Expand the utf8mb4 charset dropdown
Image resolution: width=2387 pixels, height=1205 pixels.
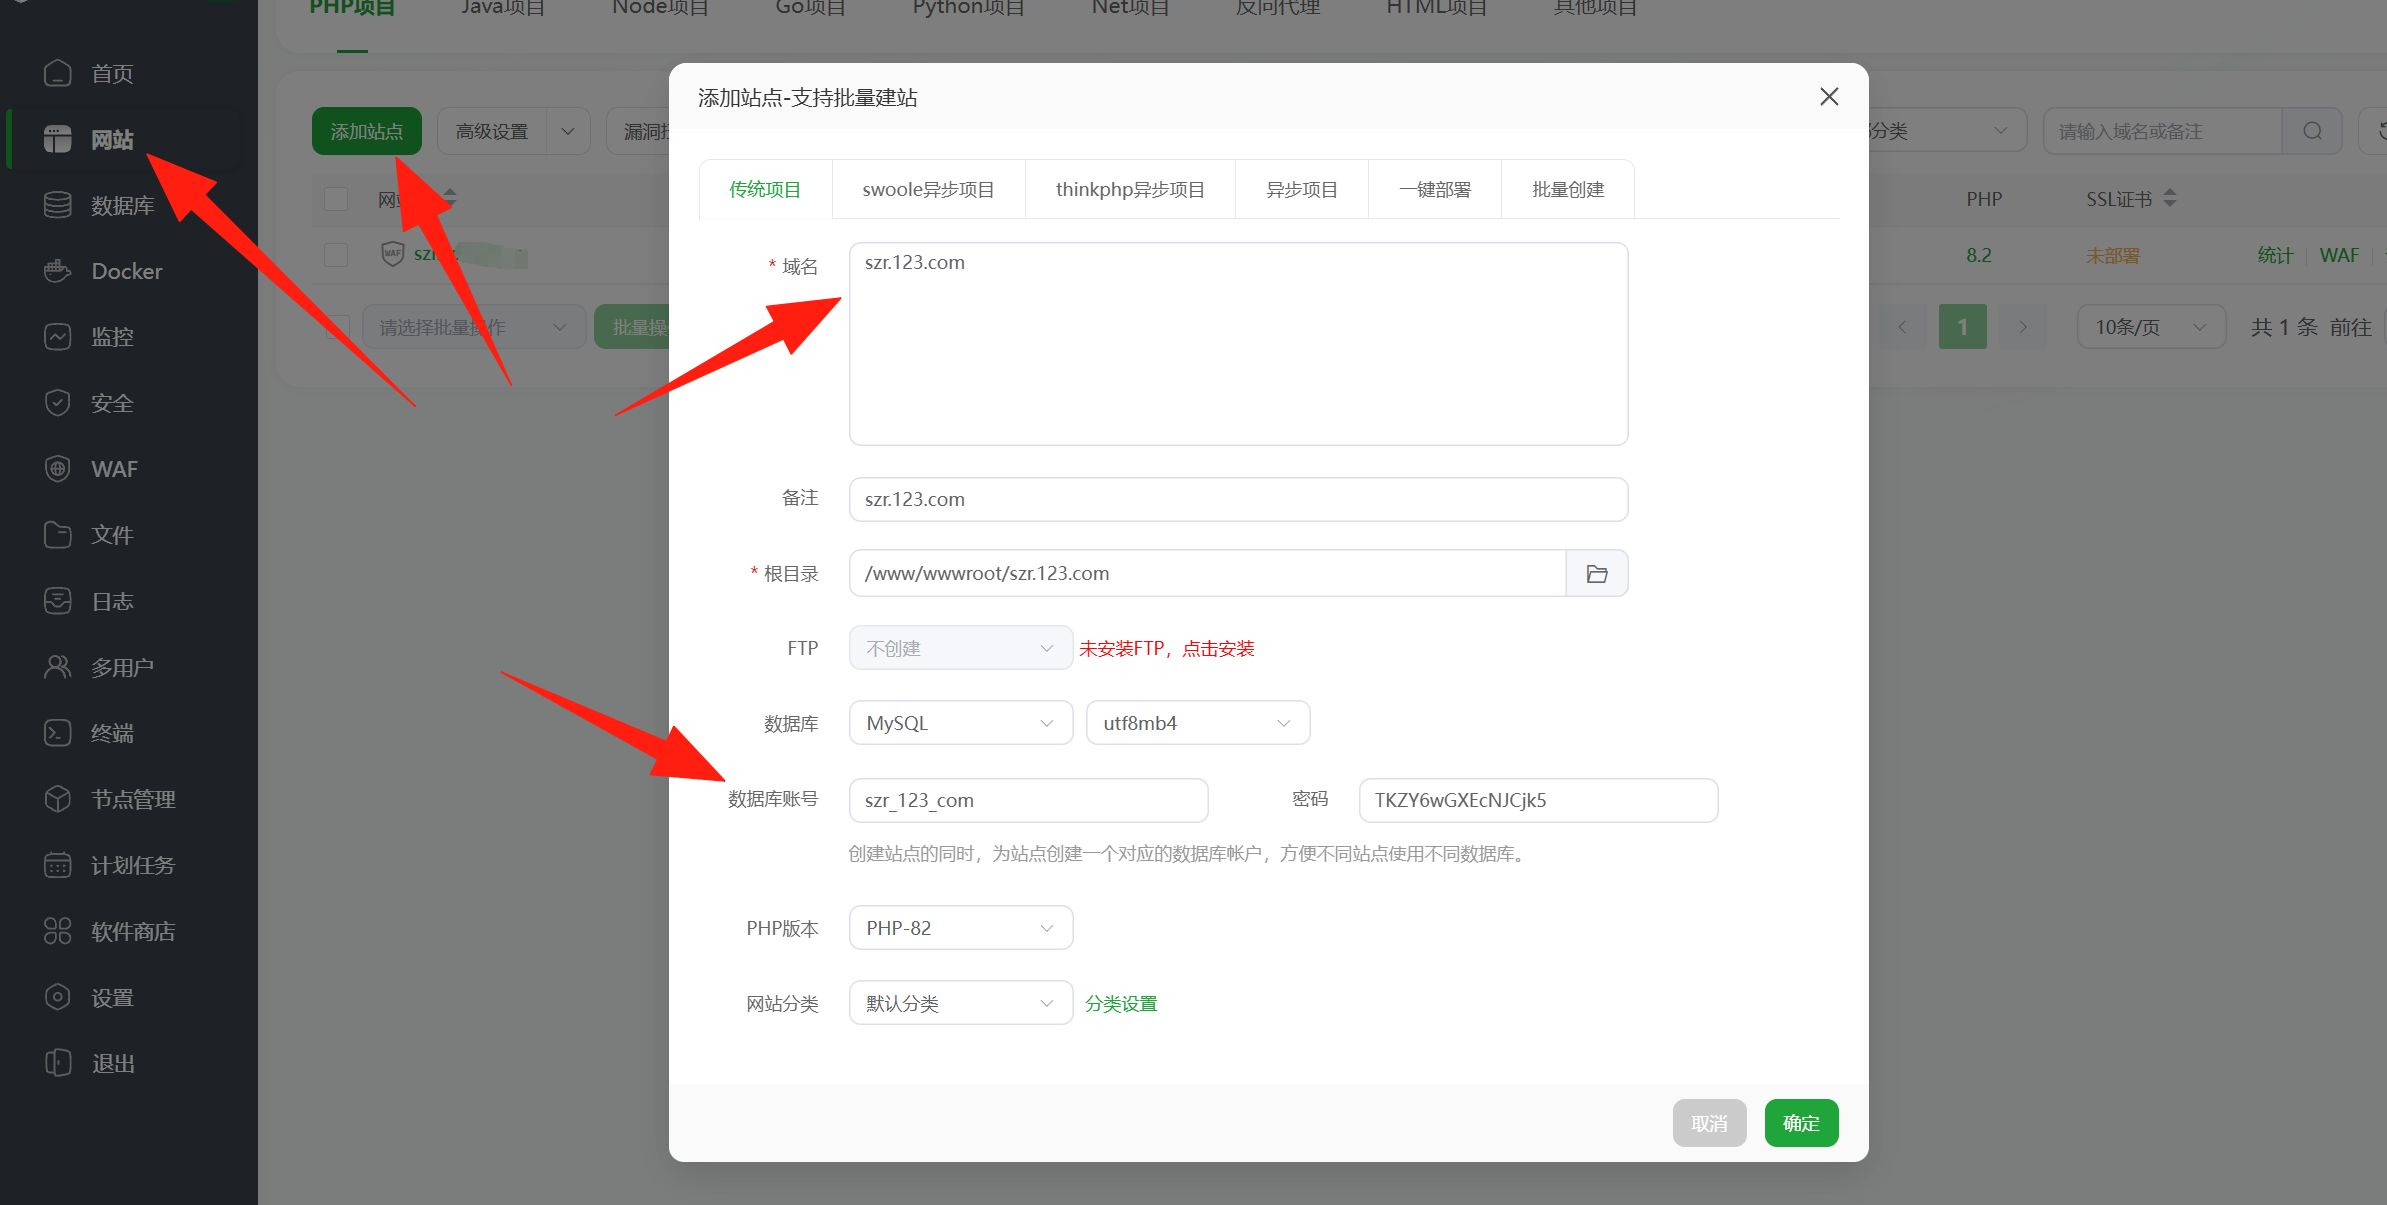[x=1197, y=723]
